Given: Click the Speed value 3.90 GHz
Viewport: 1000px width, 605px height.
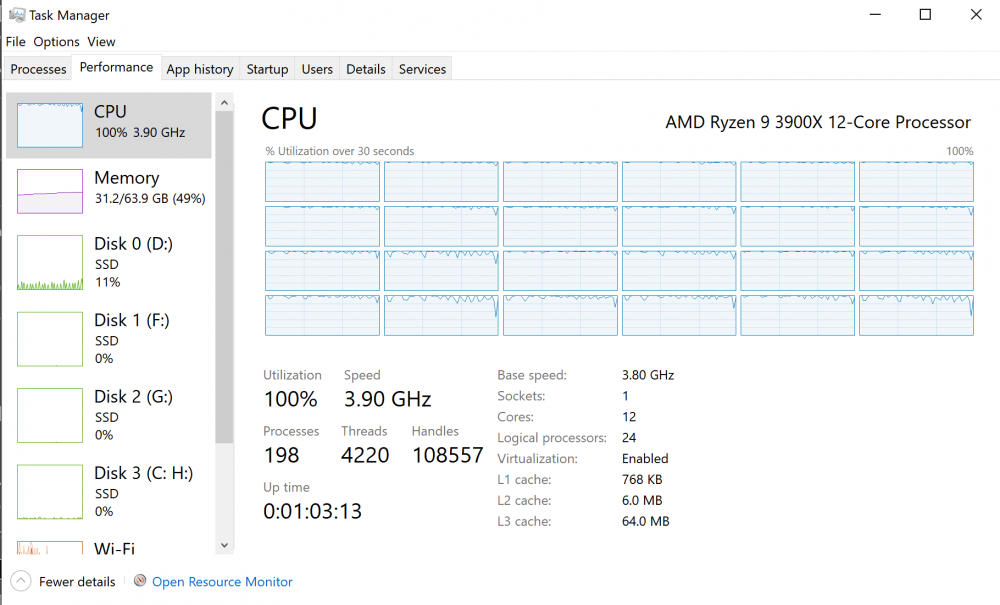Looking at the screenshot, I should (388, 399).
